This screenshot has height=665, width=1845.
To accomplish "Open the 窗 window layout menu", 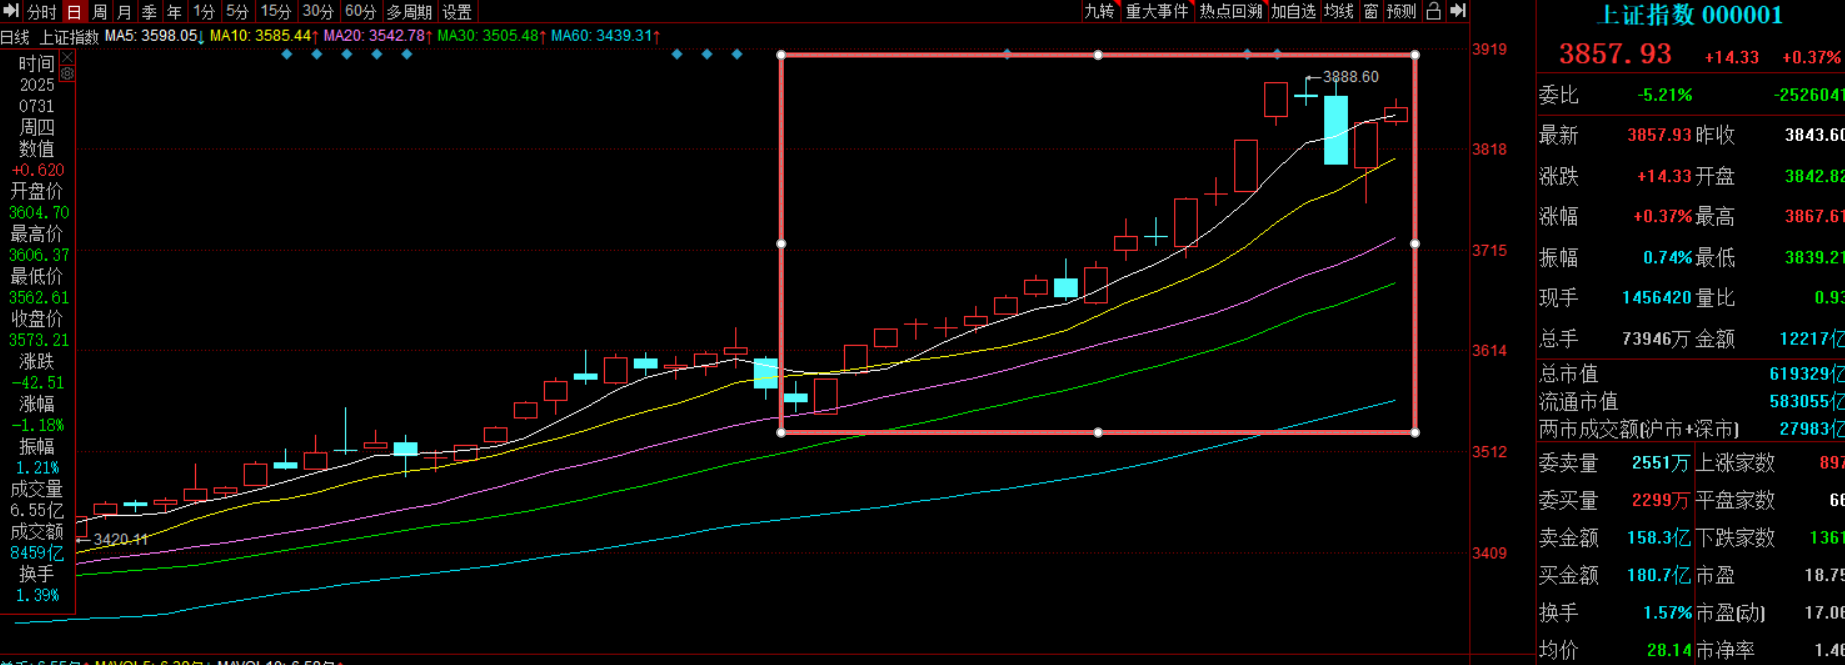I will tap(1370, 11).
